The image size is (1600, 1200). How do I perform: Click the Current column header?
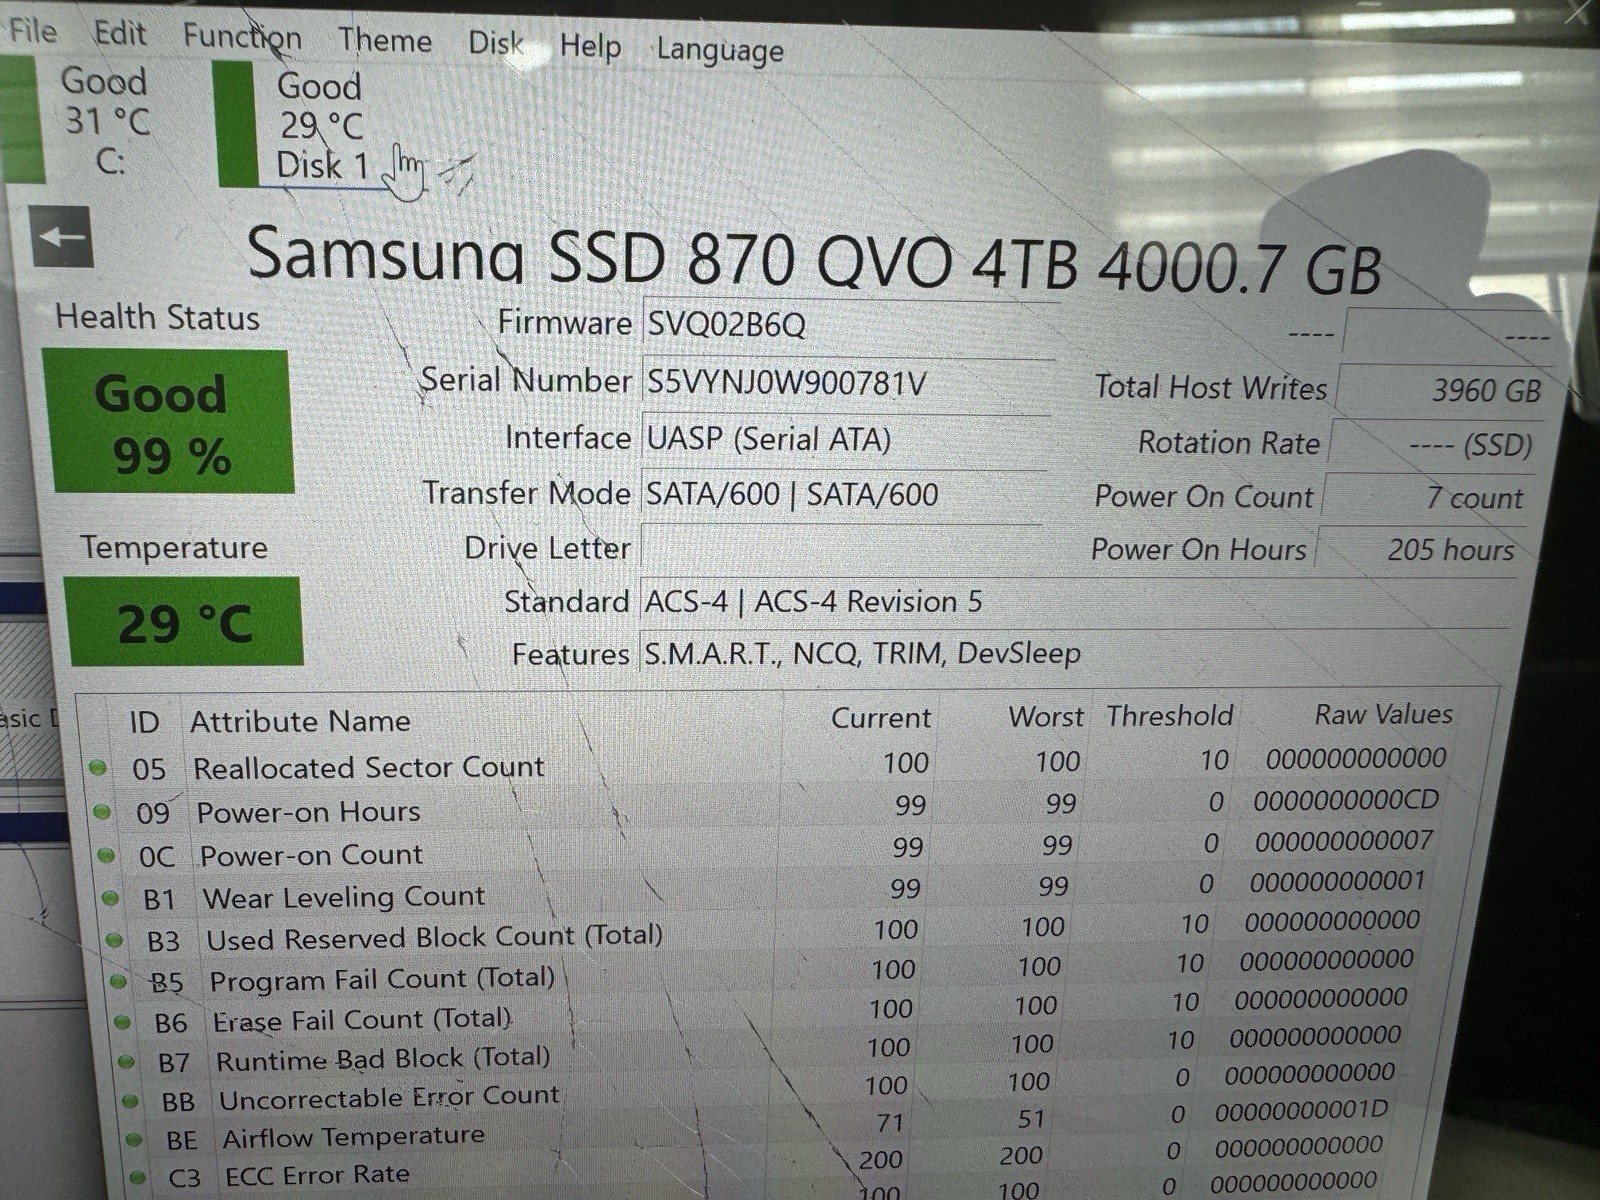[880, 718]
